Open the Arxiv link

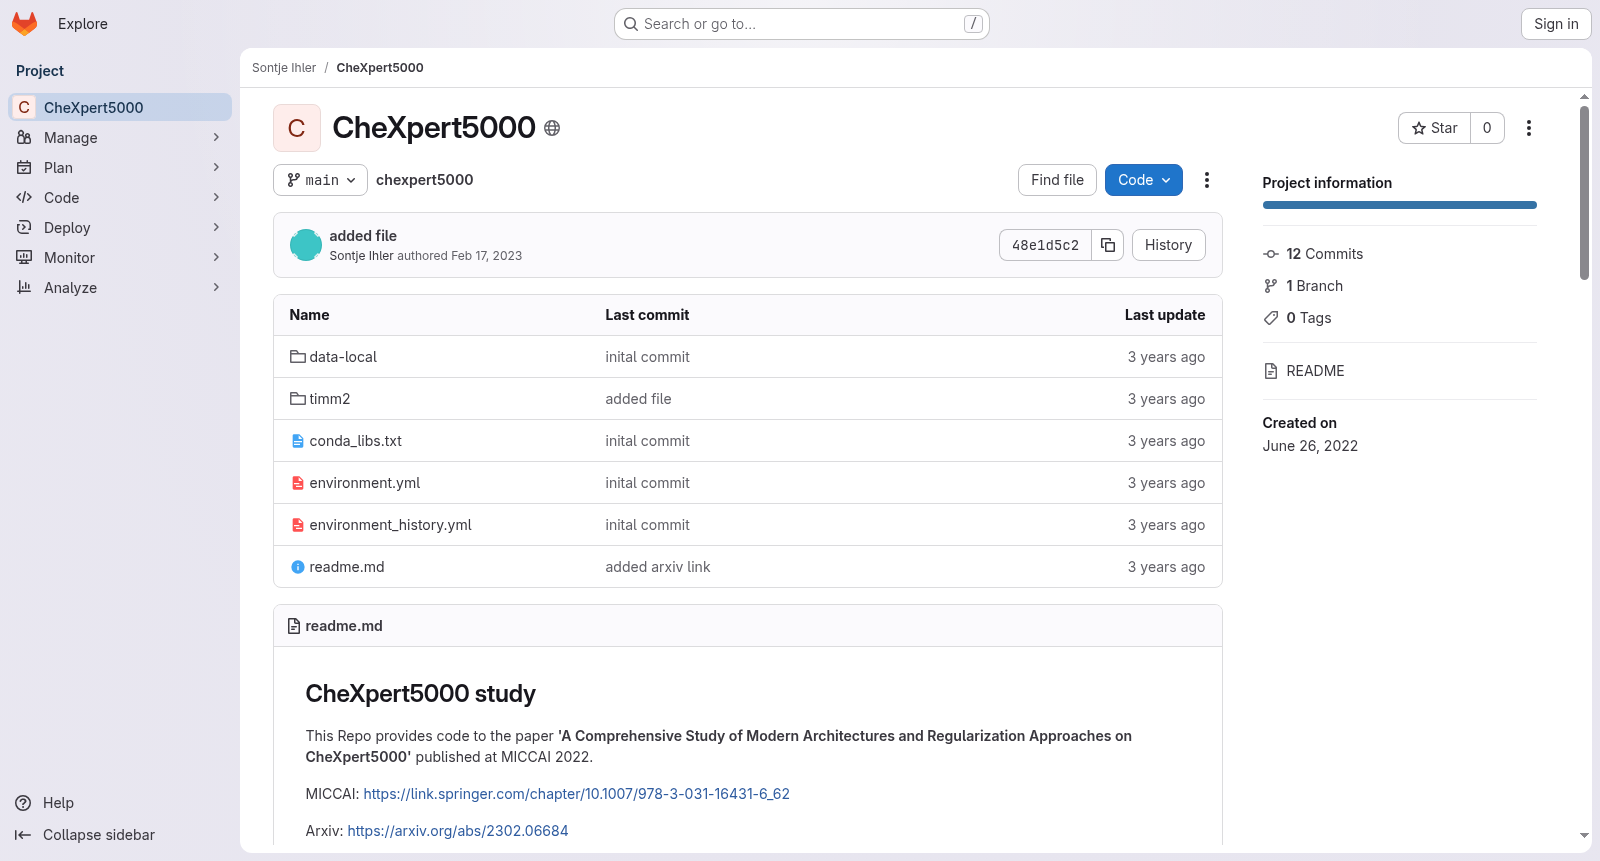[x=458, y=831]
